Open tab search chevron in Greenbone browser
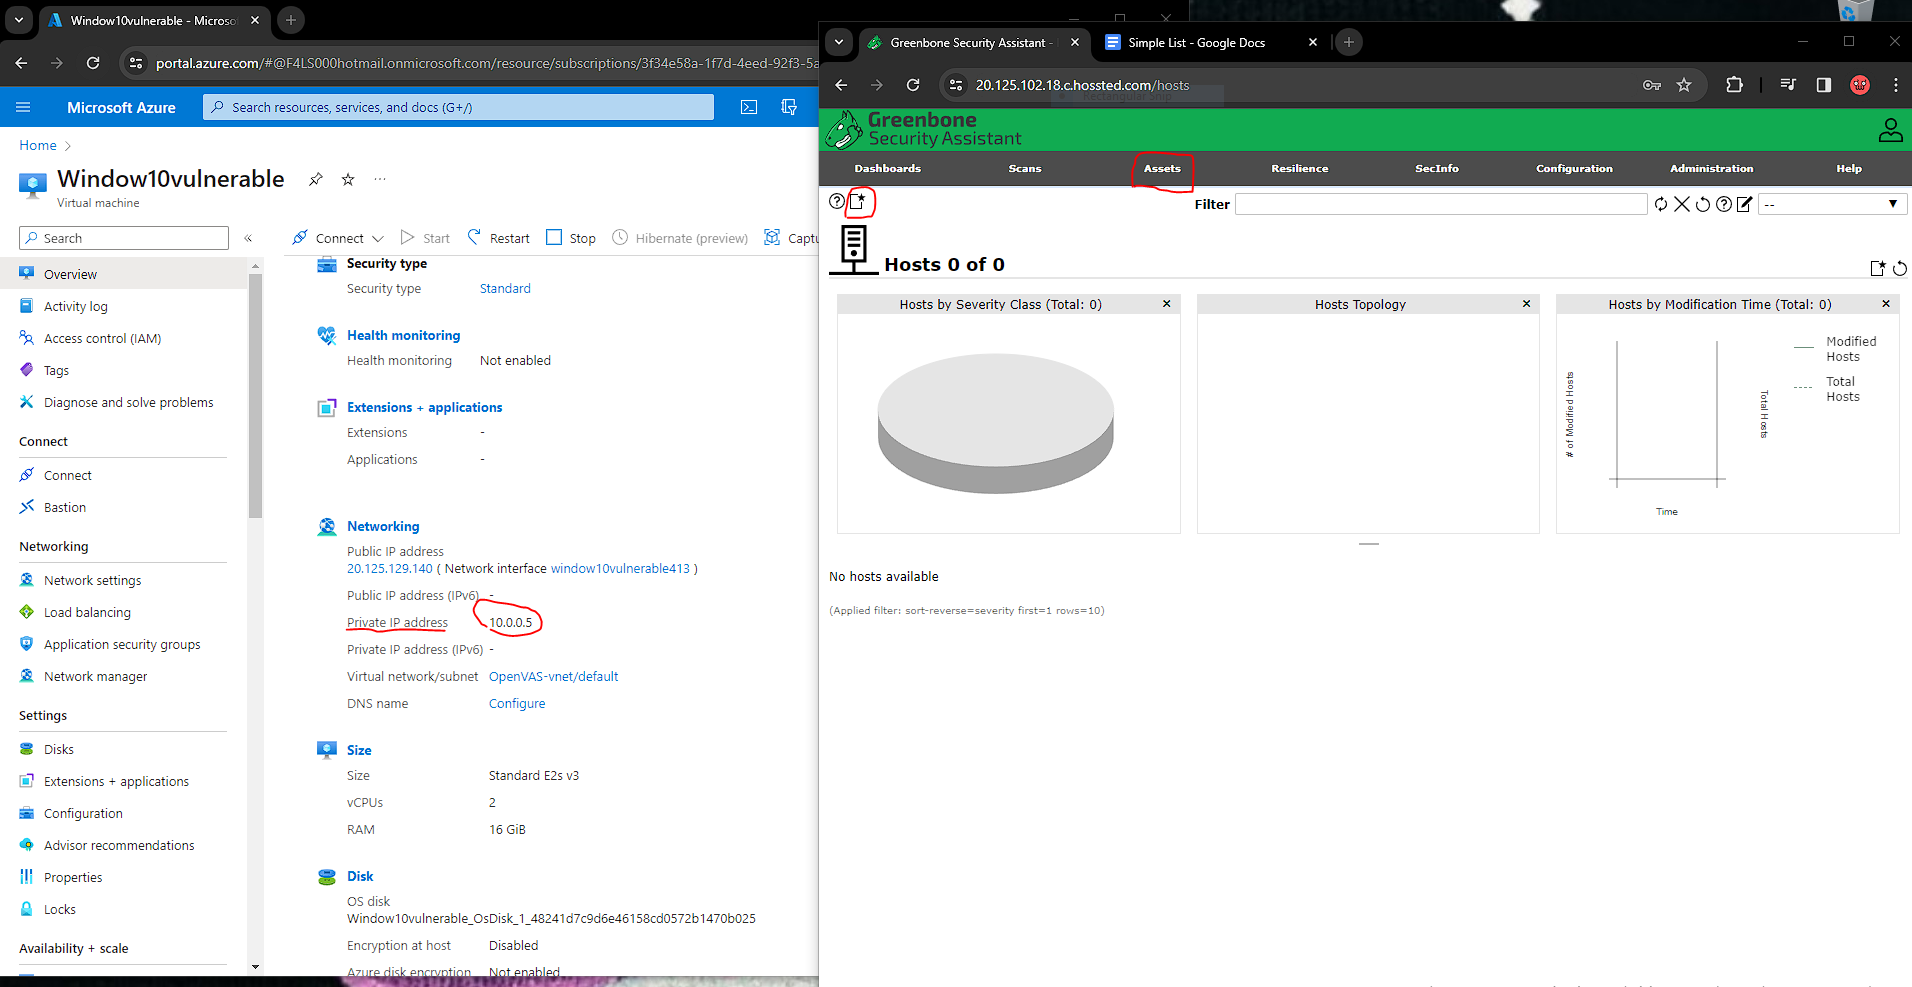This screenshot has width=1912, height=987. [839, 42]
